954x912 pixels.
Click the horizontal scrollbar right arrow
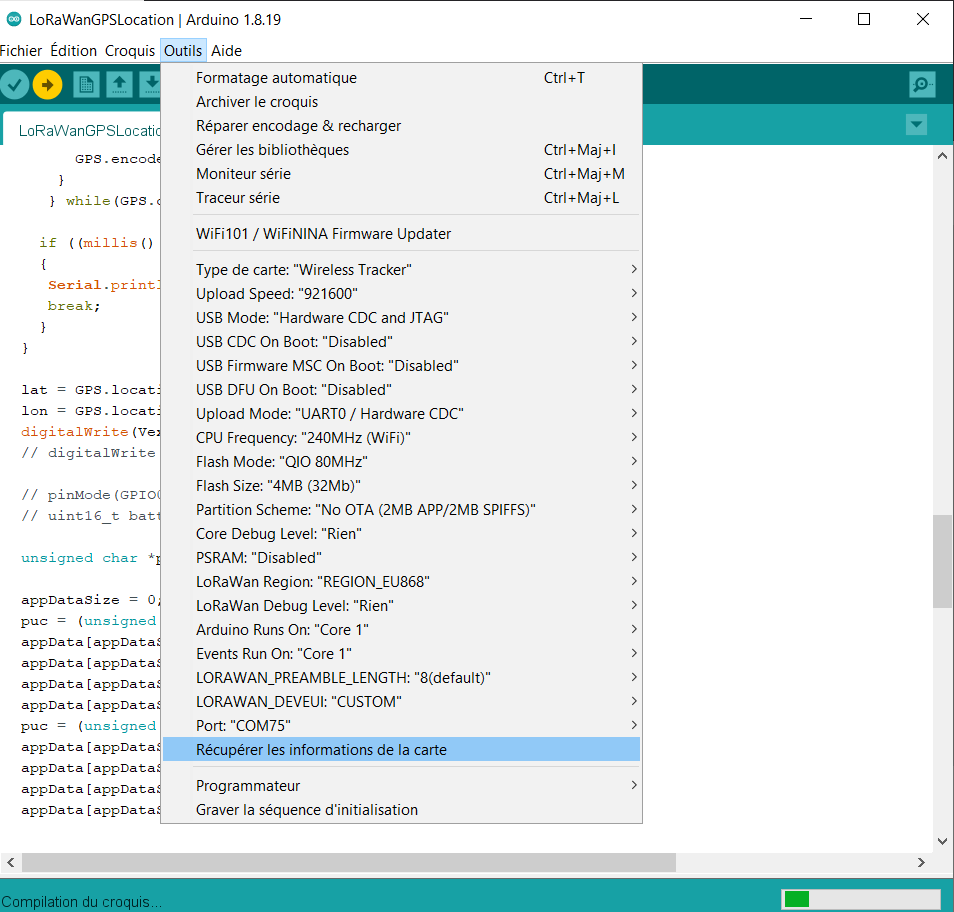[x=921, y=863]
